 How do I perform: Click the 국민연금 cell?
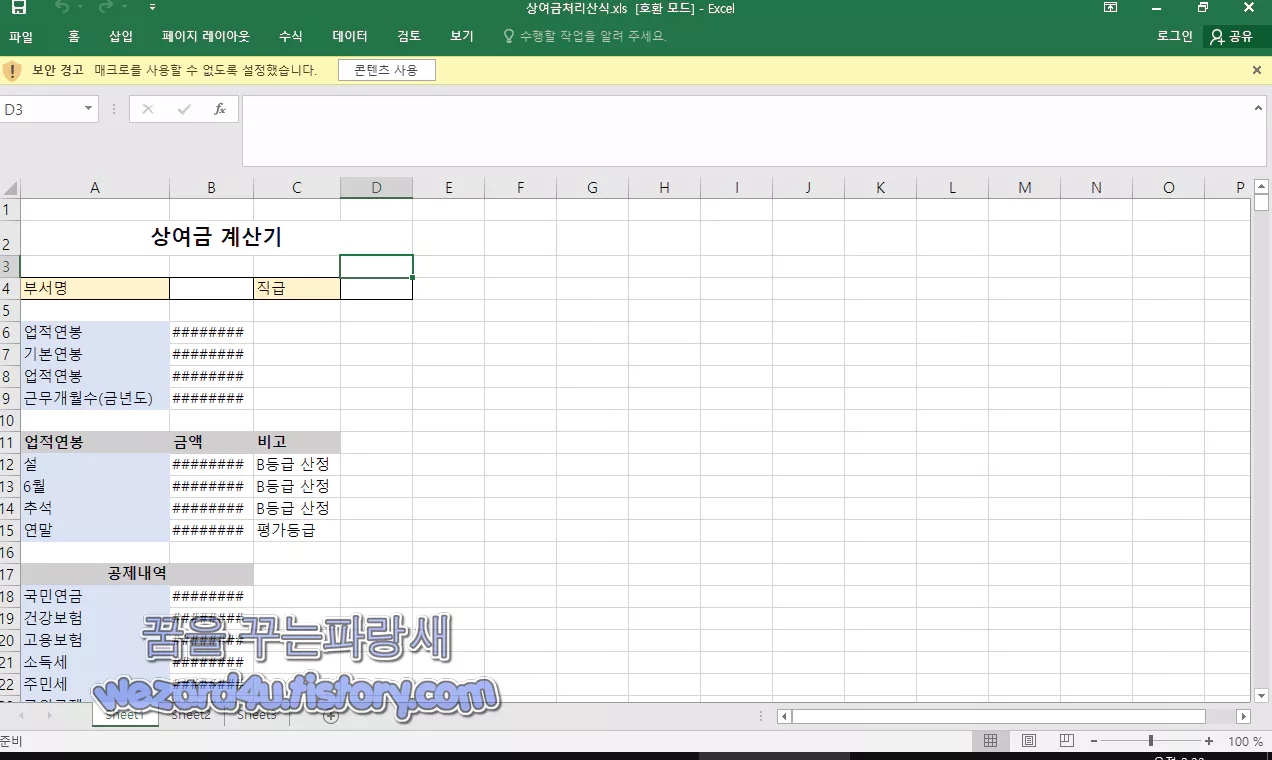(95, 596)
